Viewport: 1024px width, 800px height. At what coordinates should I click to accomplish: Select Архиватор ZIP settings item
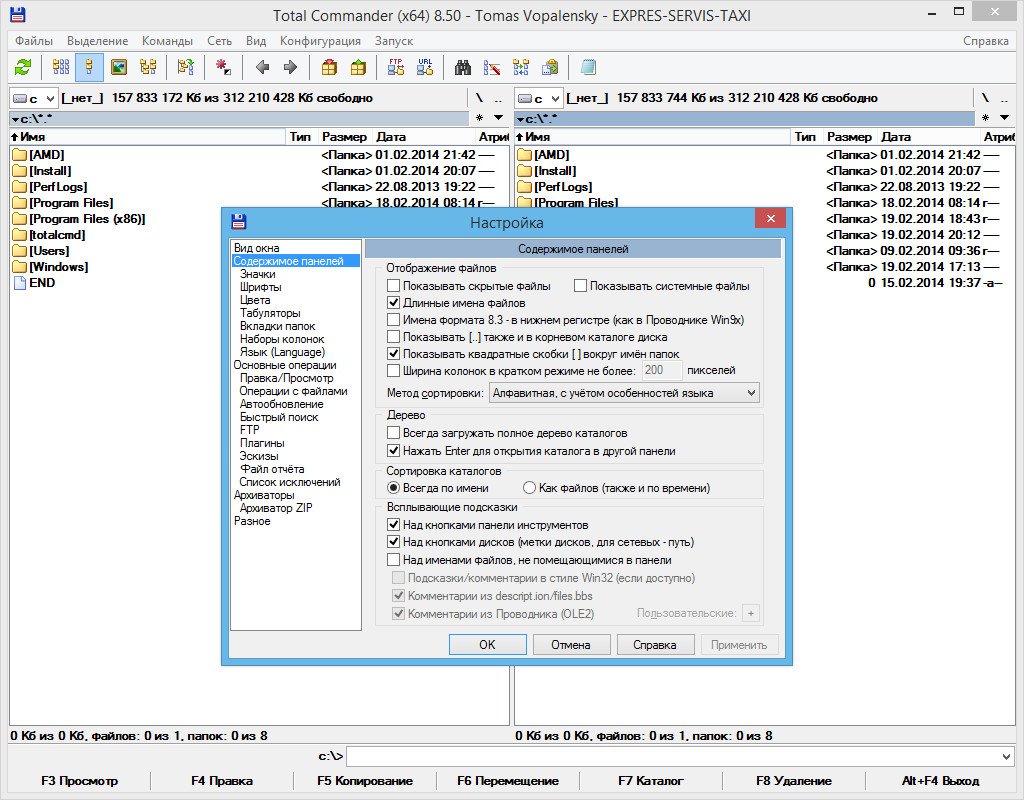pyautogui.click(x=276, y=507)
